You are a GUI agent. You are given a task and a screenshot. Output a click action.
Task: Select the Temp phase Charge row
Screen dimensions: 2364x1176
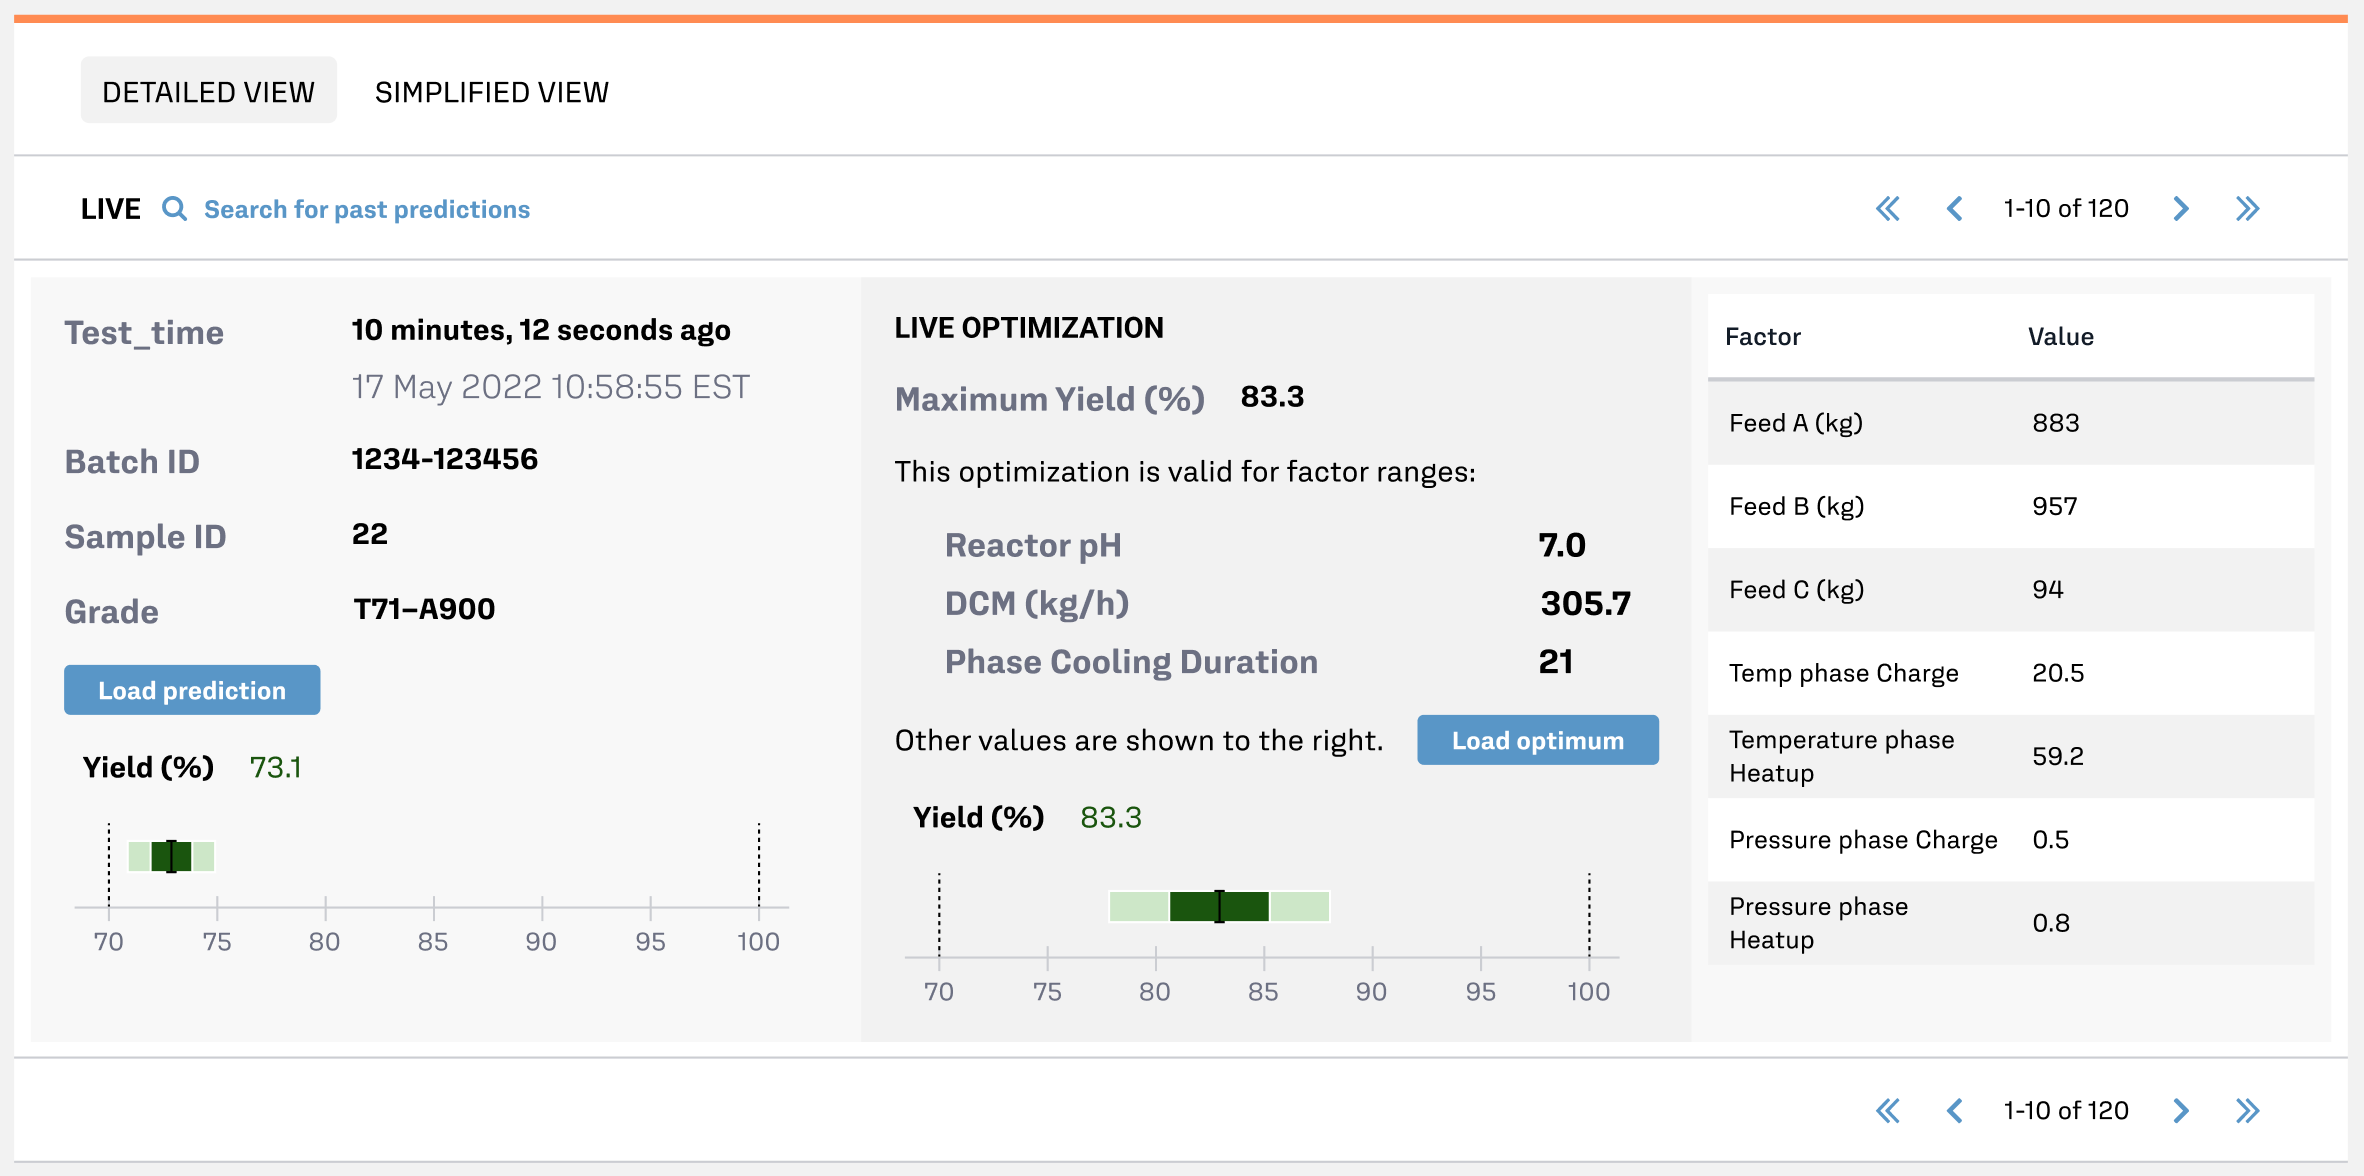(2010, 673)
